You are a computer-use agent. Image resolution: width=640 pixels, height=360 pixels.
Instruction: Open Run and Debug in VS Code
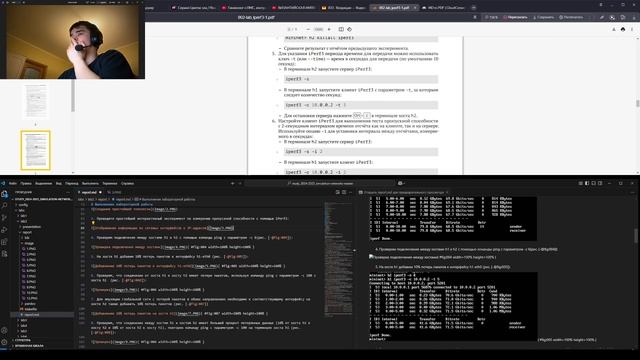[4, 230]
